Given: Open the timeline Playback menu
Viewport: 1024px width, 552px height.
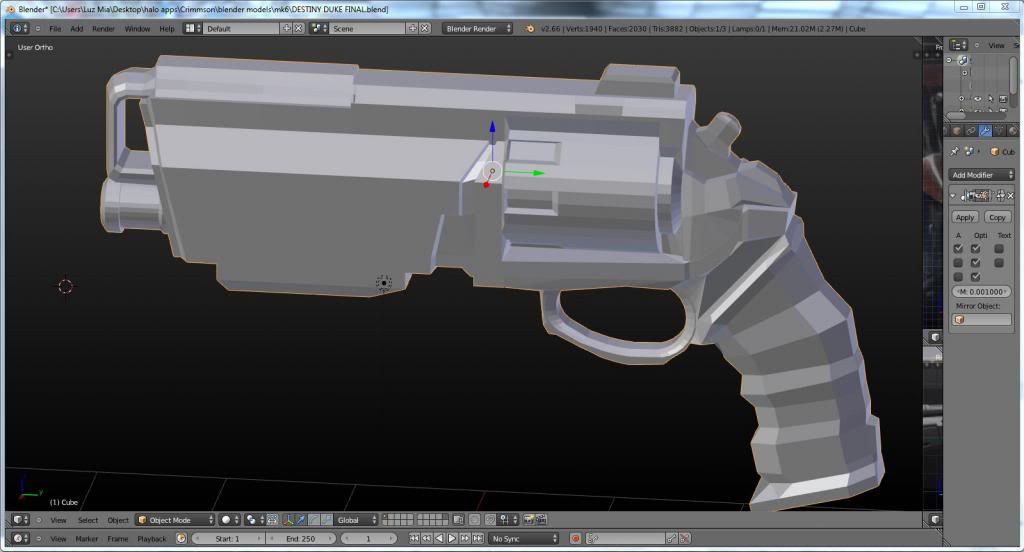Looking at the screenshot, I should (152, 539).
